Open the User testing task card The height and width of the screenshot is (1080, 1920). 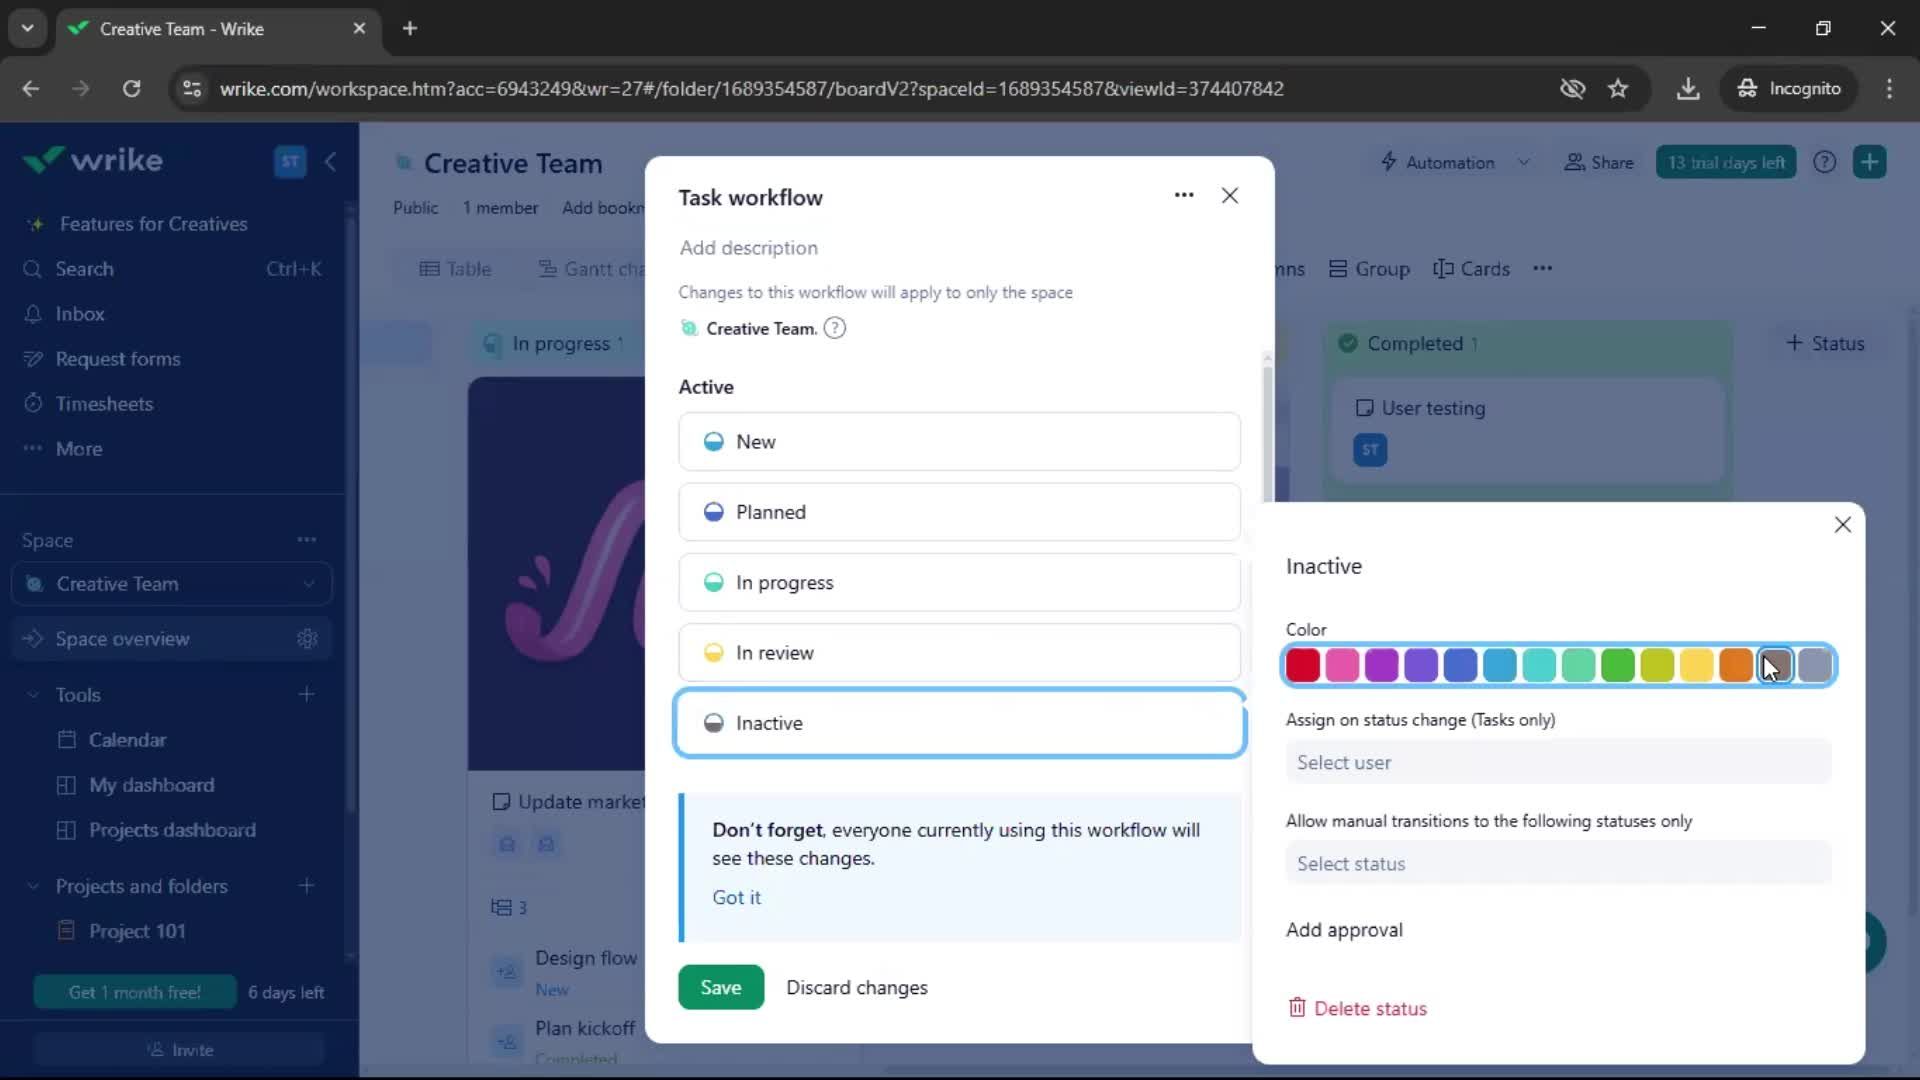pos(1529,431)
